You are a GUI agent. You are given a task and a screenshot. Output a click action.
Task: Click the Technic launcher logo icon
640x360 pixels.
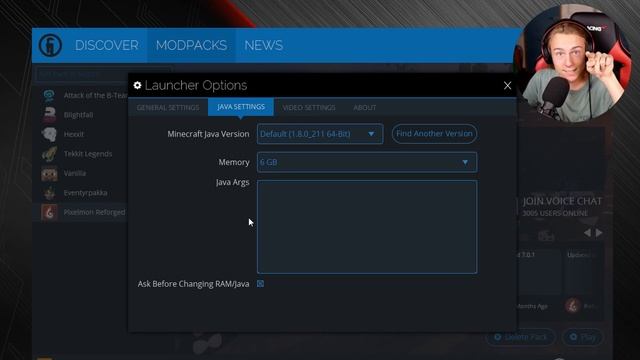point(50,45)
